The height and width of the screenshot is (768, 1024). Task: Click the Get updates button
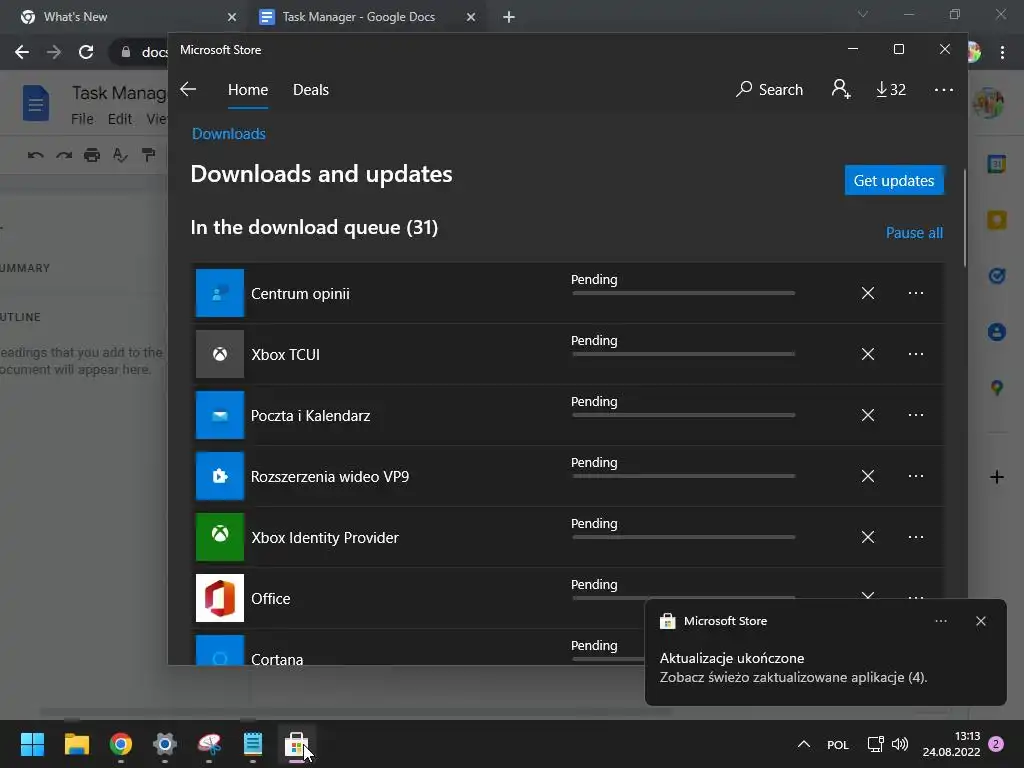(894, 180)
